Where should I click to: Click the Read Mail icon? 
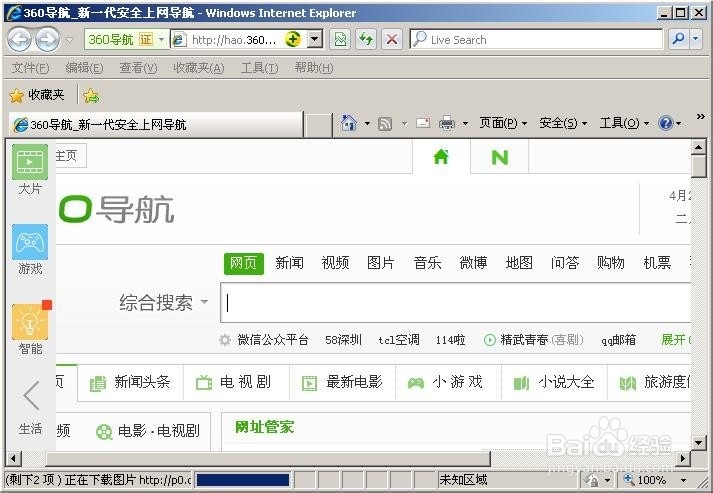tap(423, 123)
